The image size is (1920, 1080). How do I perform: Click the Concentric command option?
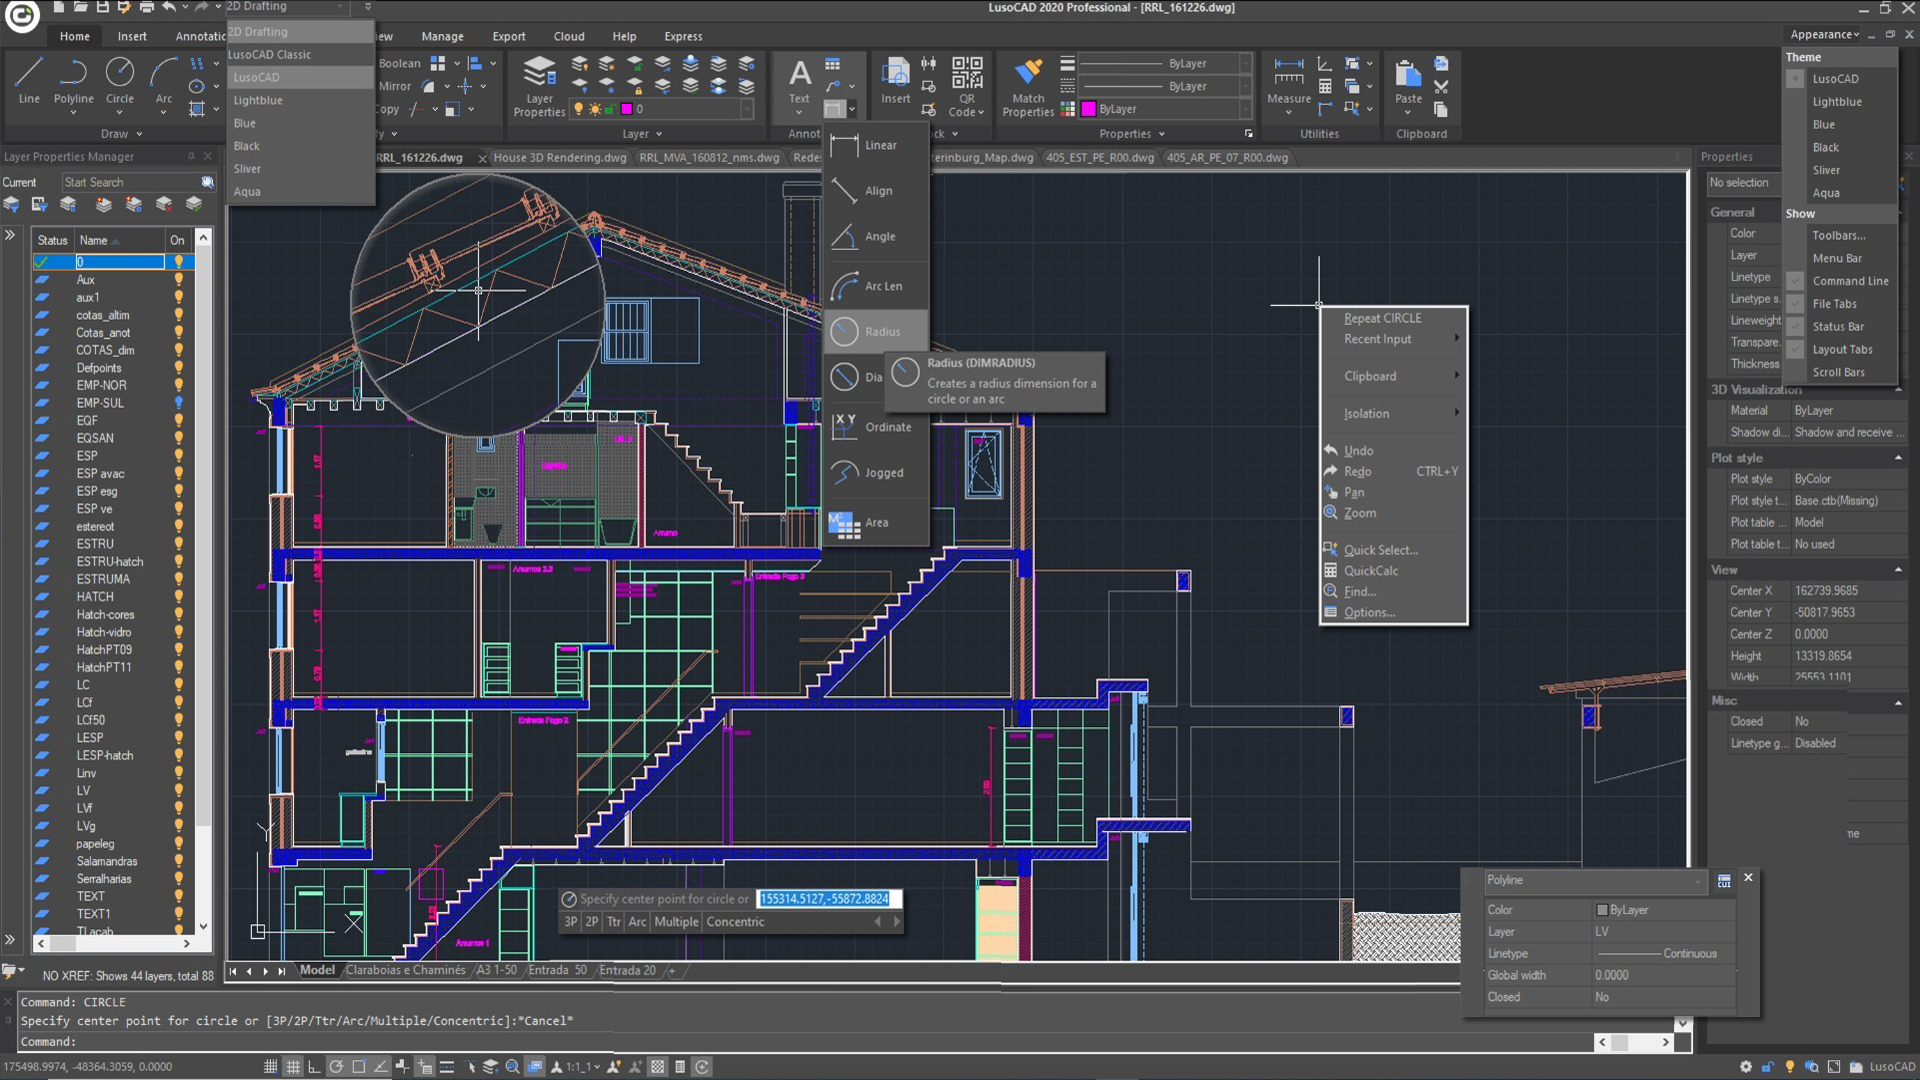[735, 922]
